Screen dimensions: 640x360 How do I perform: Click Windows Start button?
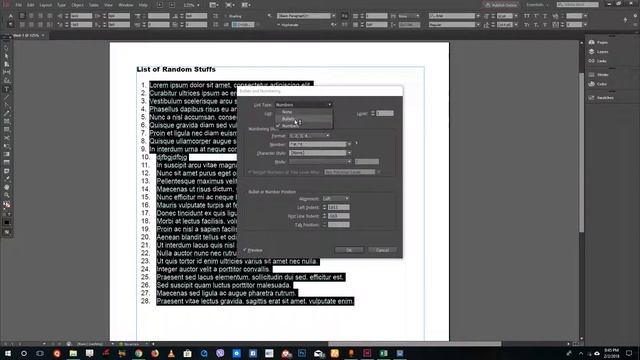pos(7,353)
